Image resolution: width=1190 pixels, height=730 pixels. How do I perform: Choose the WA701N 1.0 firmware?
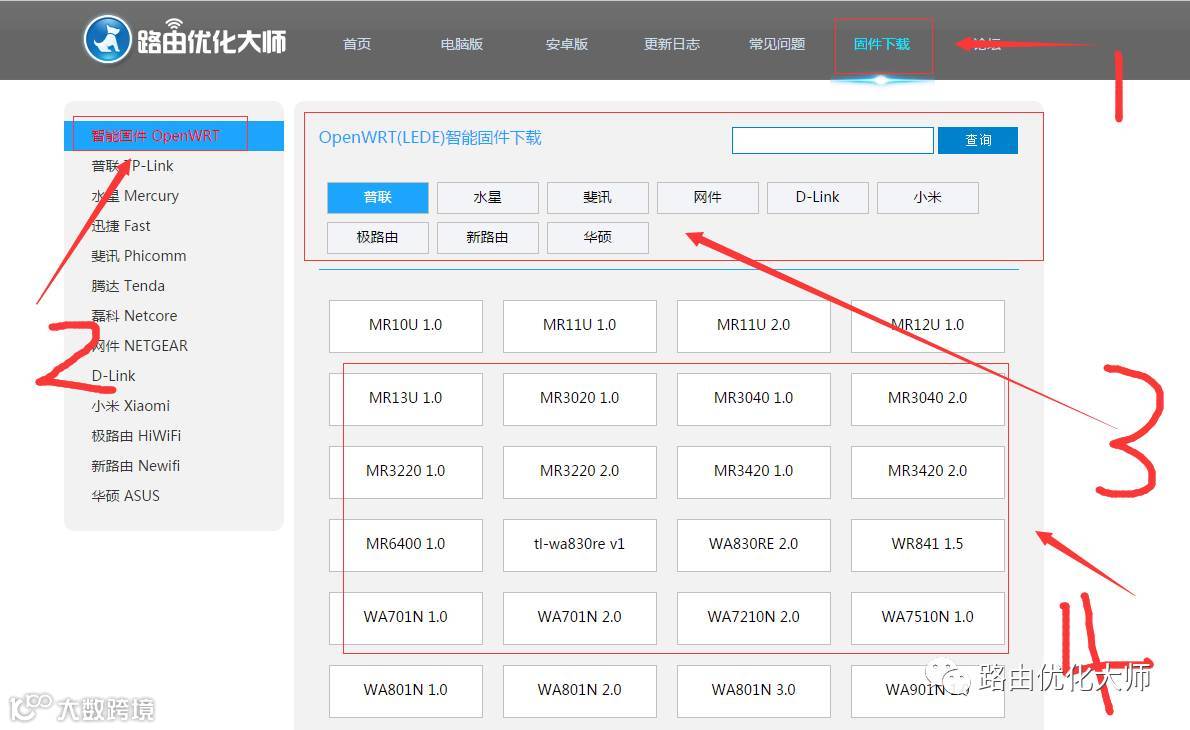click(406, 617)
